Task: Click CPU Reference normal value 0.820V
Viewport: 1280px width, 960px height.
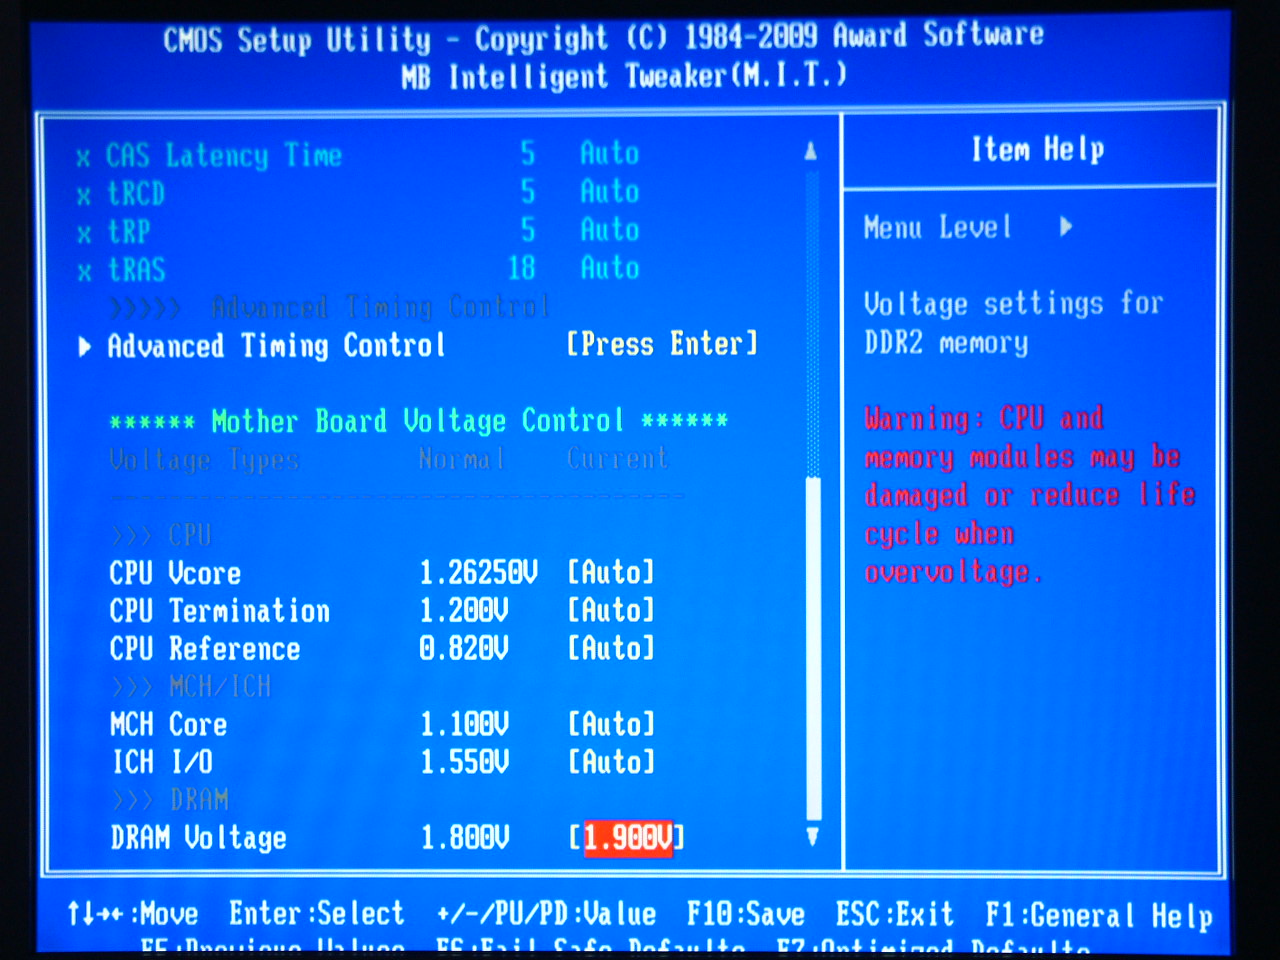Action: (x=464, y=649)
